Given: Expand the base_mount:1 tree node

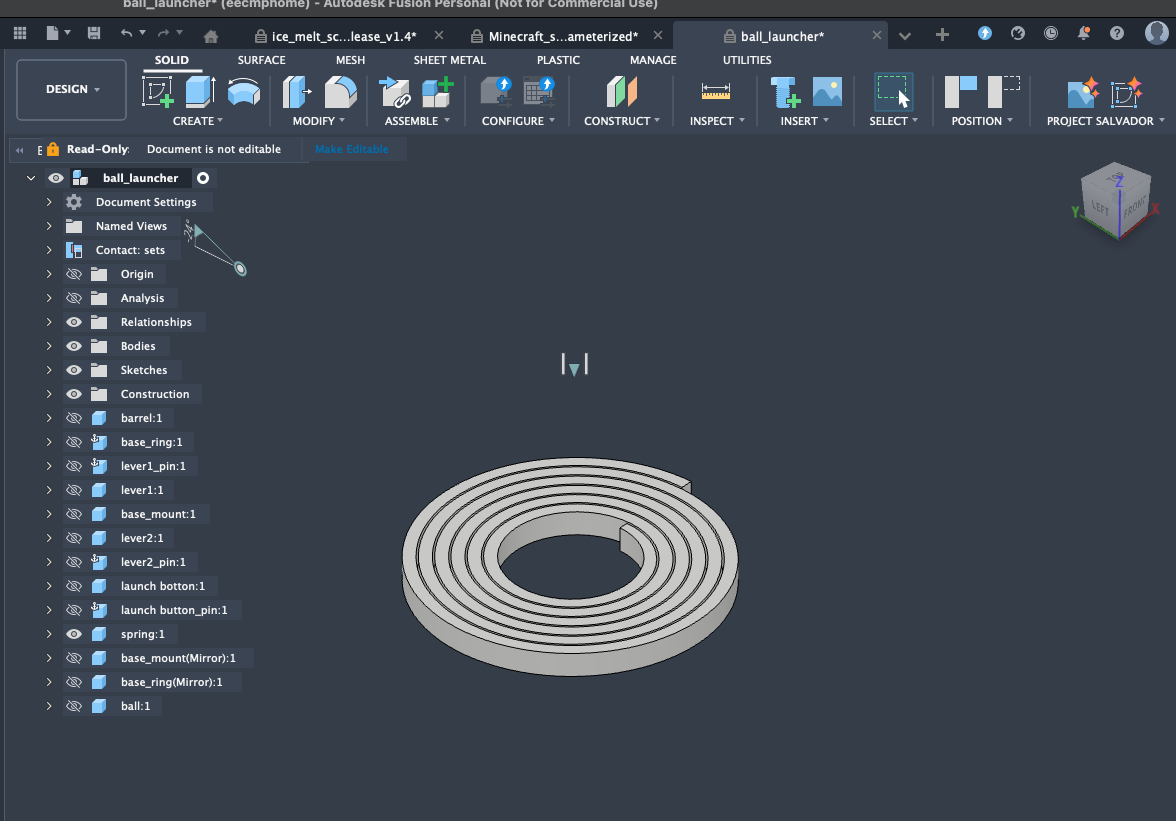Looking at the screenshot, I should click(x=49, y=514).
